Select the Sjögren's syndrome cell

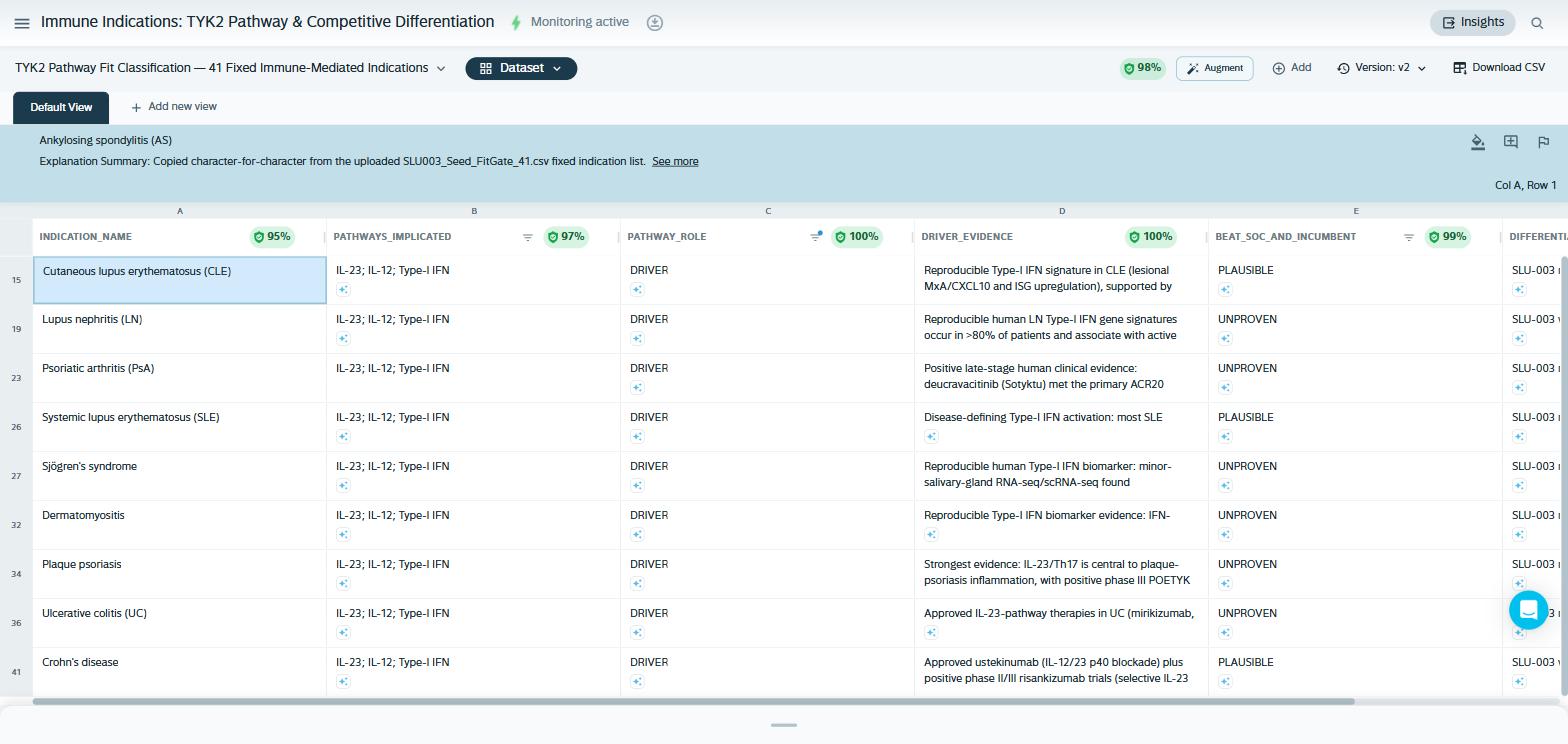180,476
